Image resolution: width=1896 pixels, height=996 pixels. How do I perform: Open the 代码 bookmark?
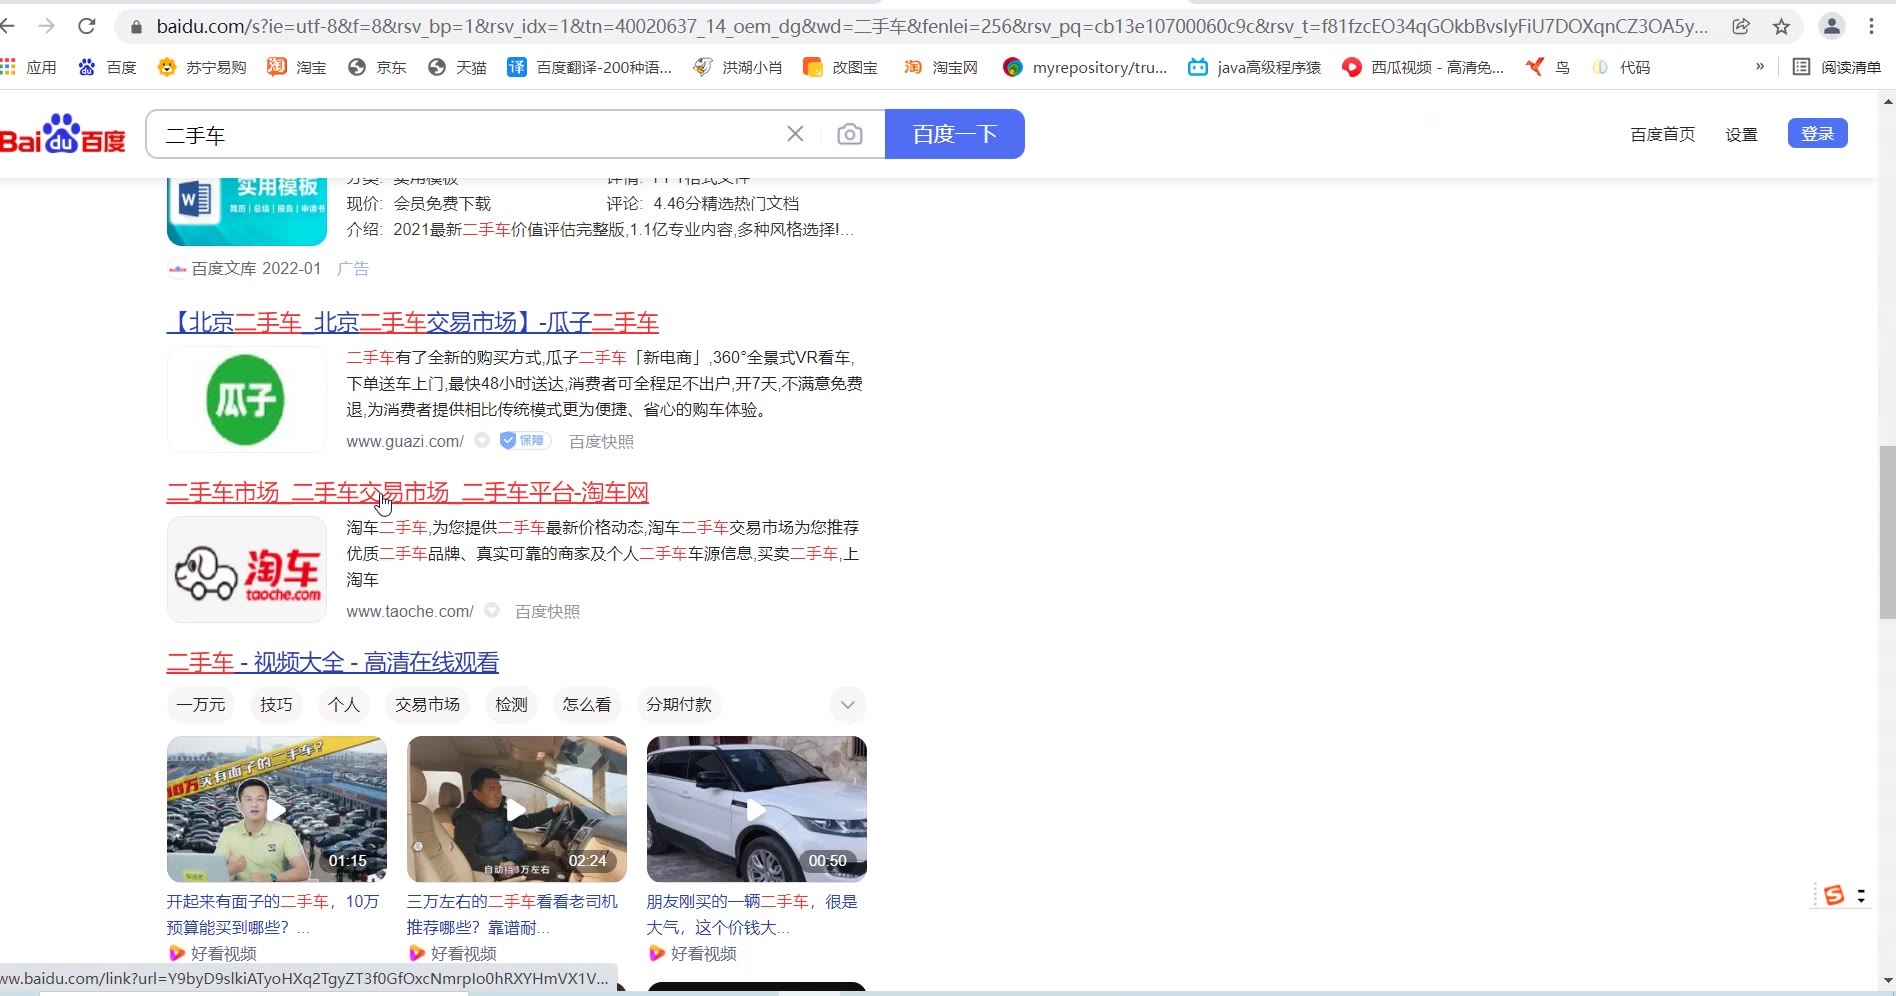coord(1620,67)
